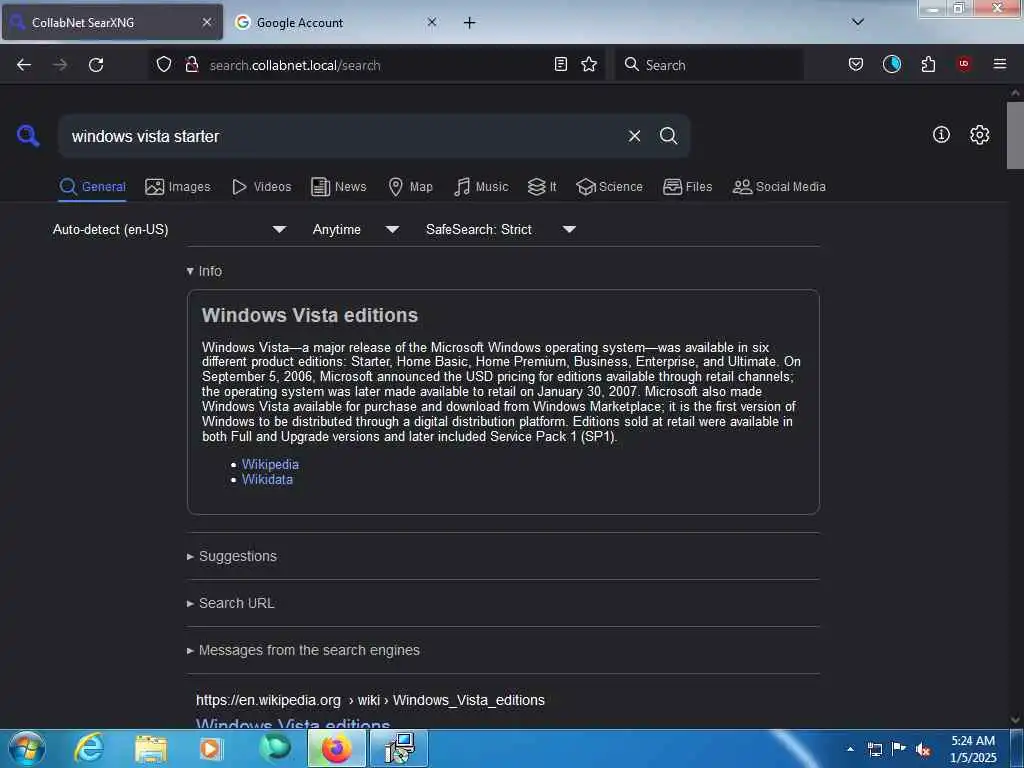Open the Wikidata link in infobox

[x=267, y=479]
